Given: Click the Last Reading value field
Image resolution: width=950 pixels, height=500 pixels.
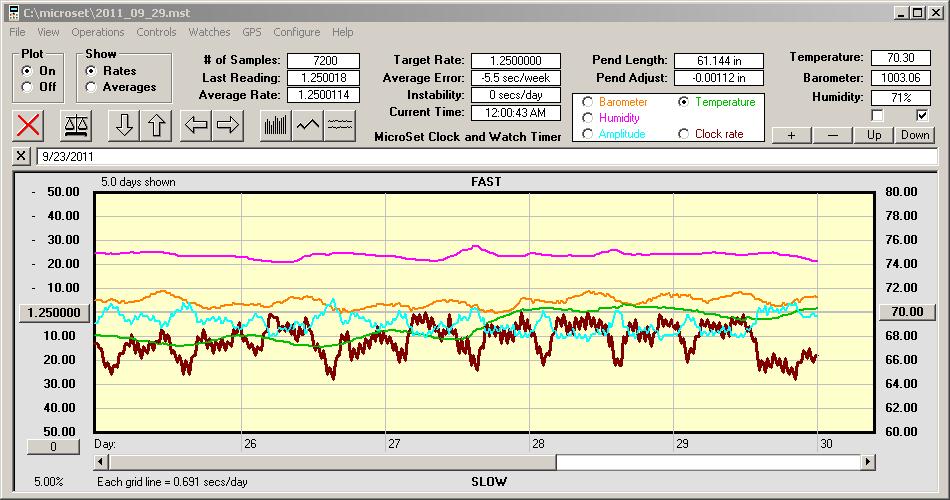Looking at the screenshot, I should point(324,78).
